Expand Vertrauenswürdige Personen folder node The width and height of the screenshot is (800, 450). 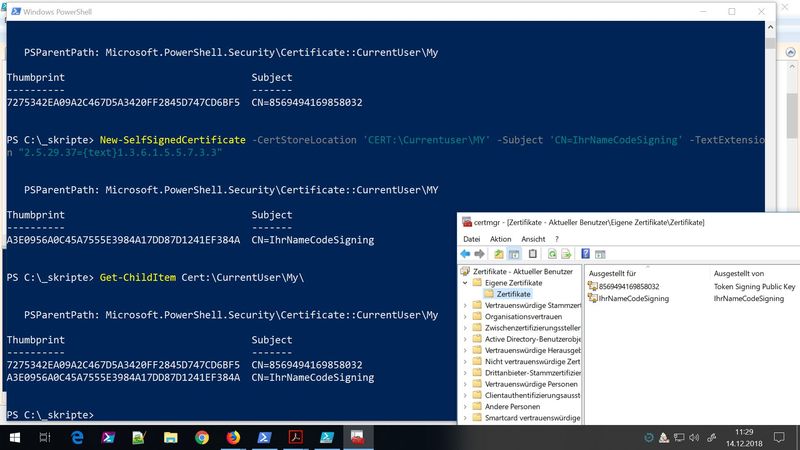coord(464,383)
